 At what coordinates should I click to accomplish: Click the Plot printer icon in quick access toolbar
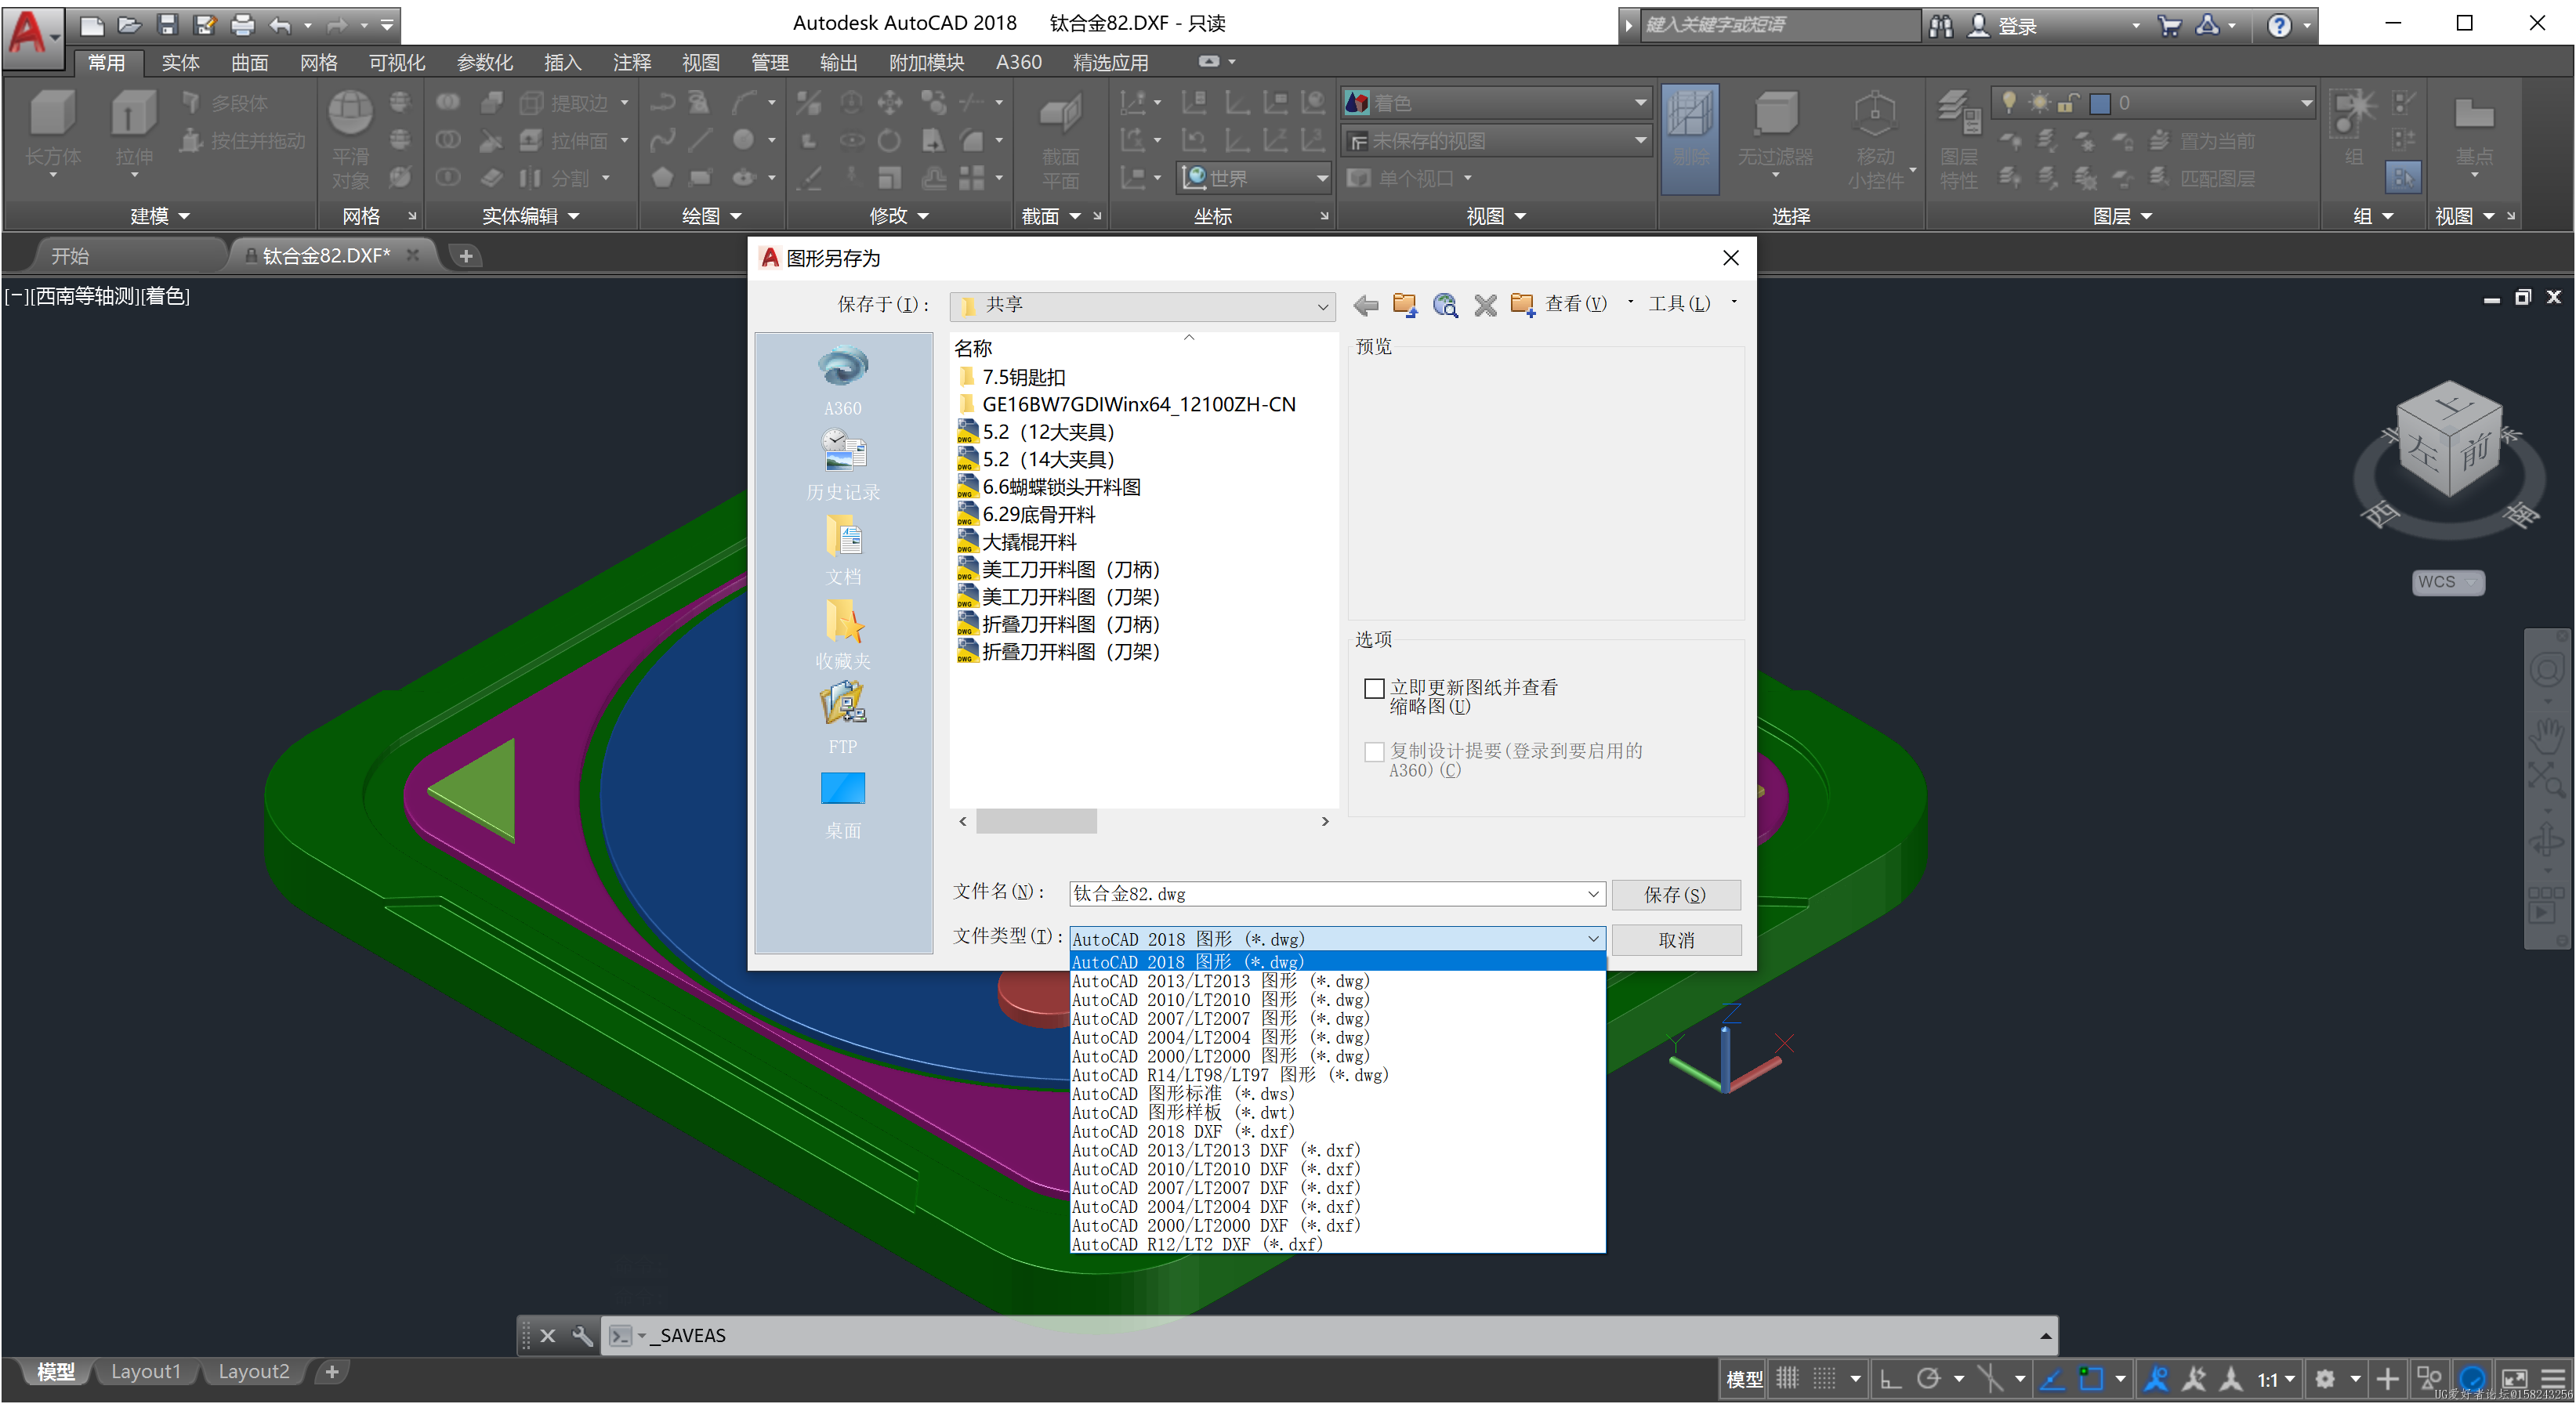(243, 25)
